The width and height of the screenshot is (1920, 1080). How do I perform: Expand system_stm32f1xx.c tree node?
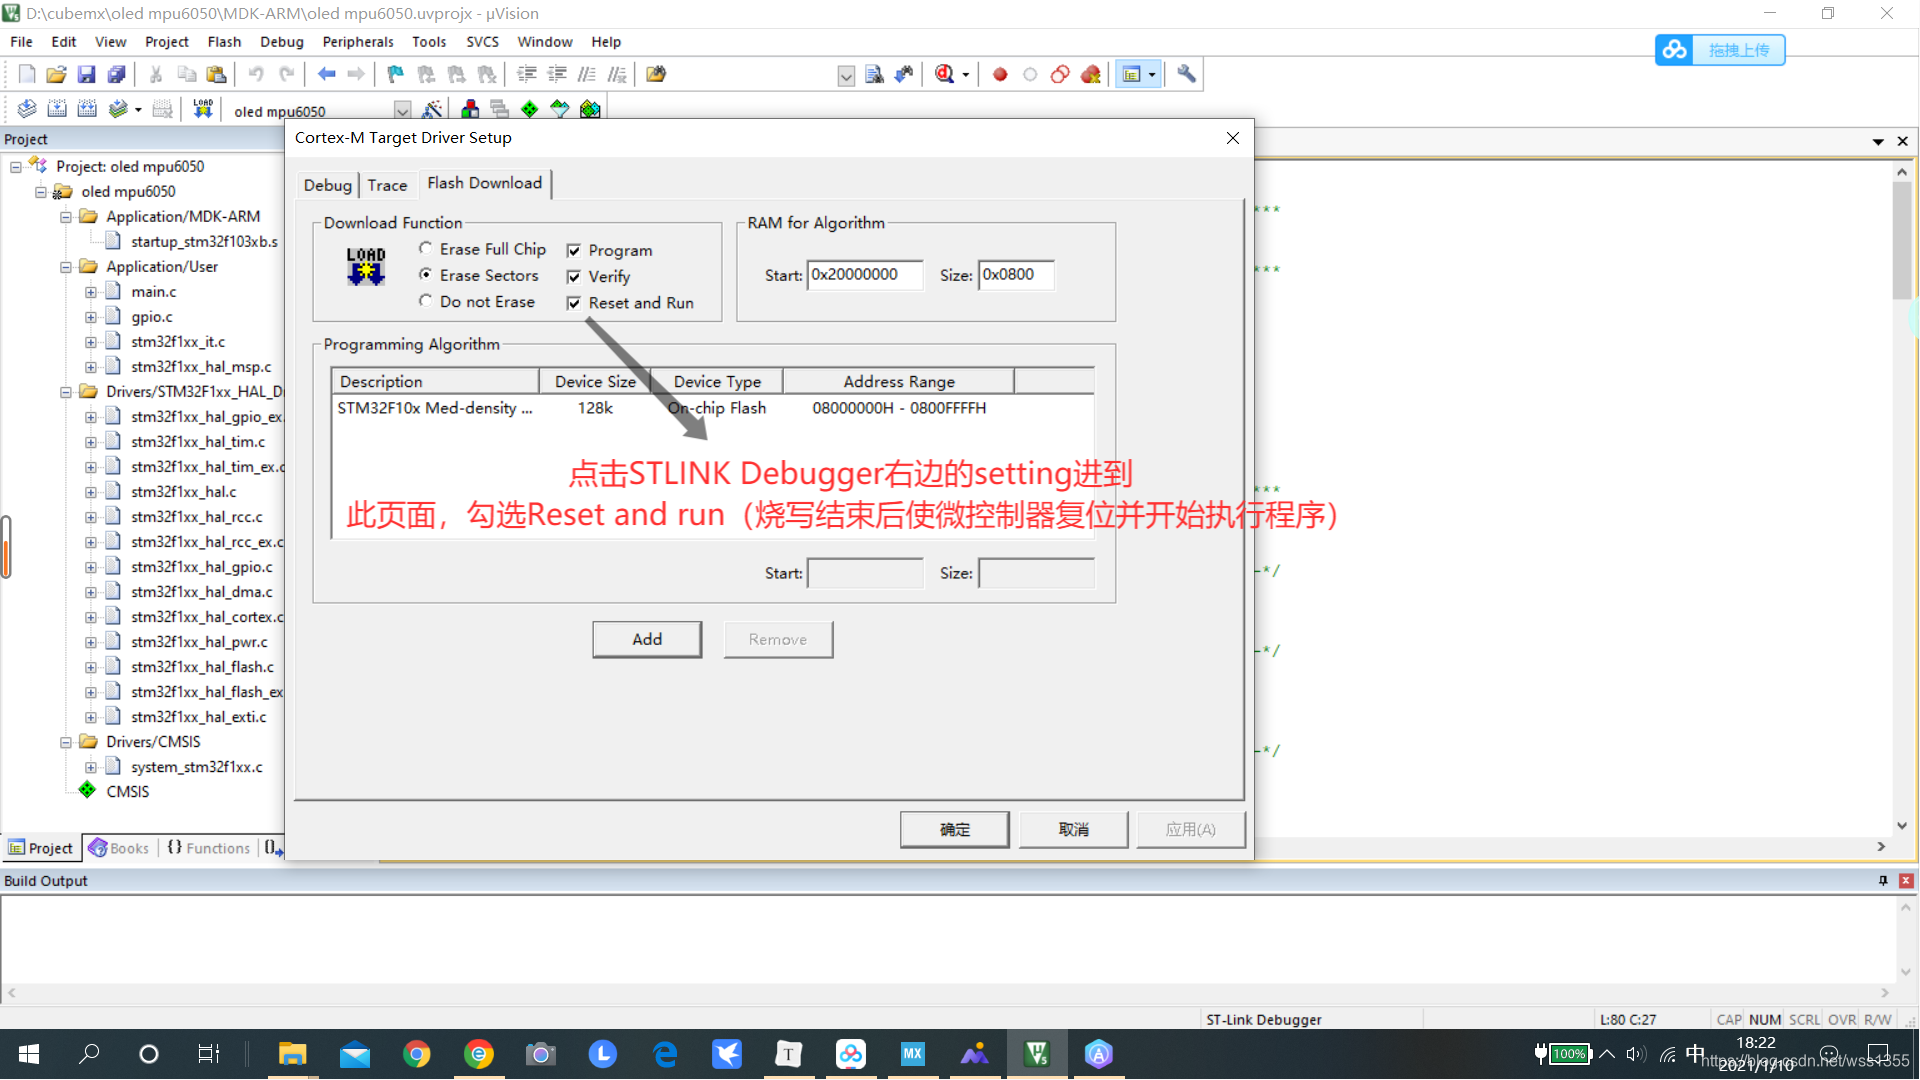[91, 766]
